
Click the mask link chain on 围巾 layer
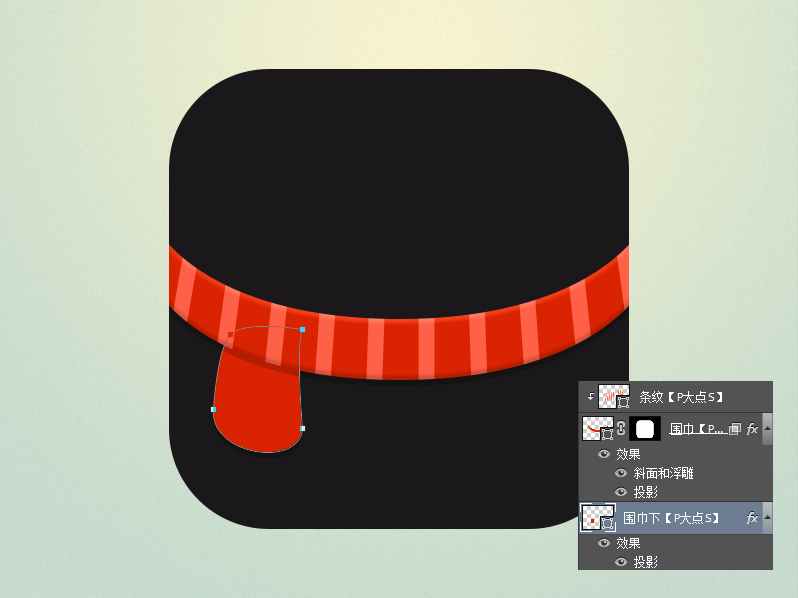[621, 429]
